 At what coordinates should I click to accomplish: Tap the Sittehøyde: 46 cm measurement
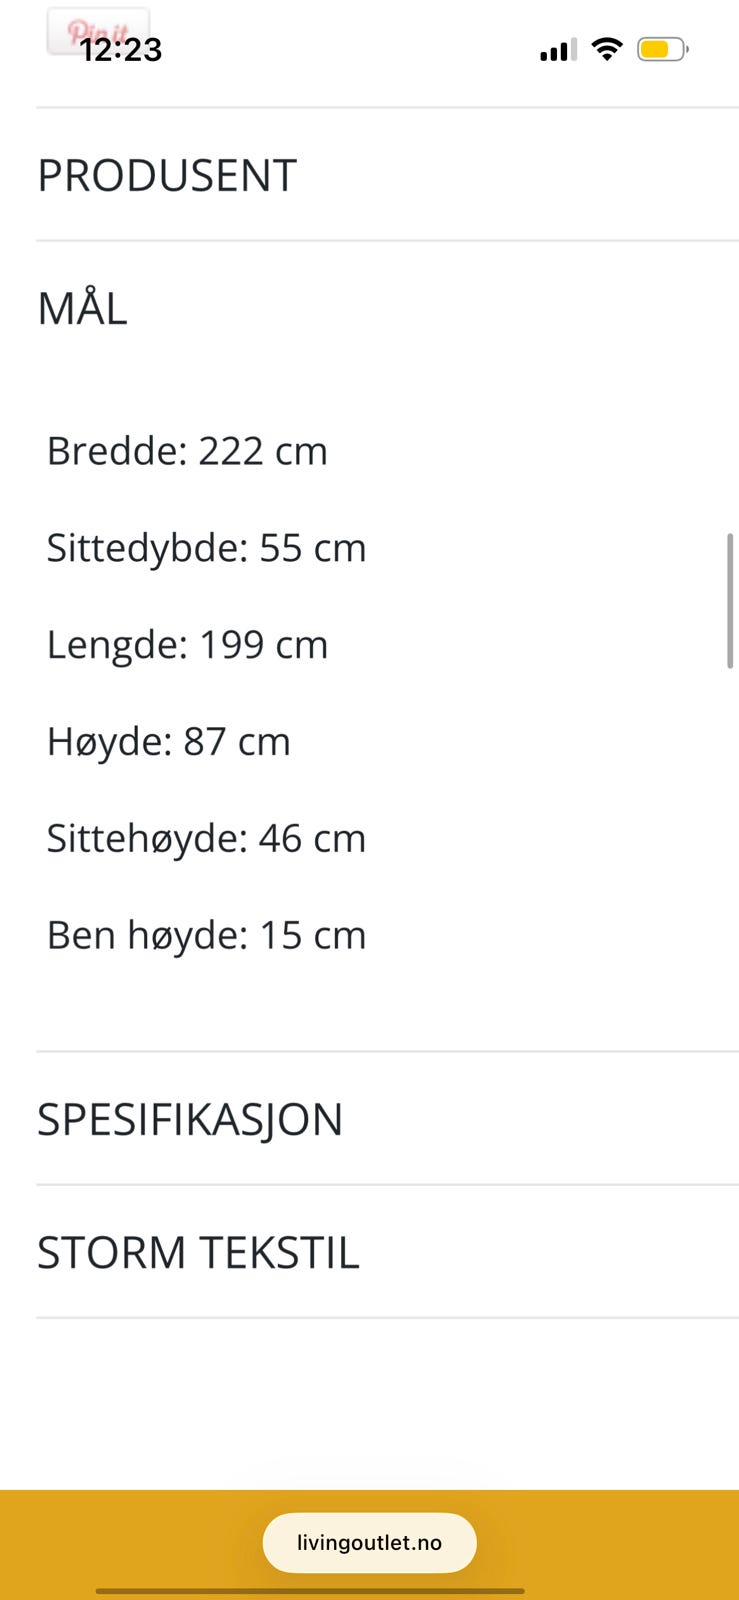[206, 838]
